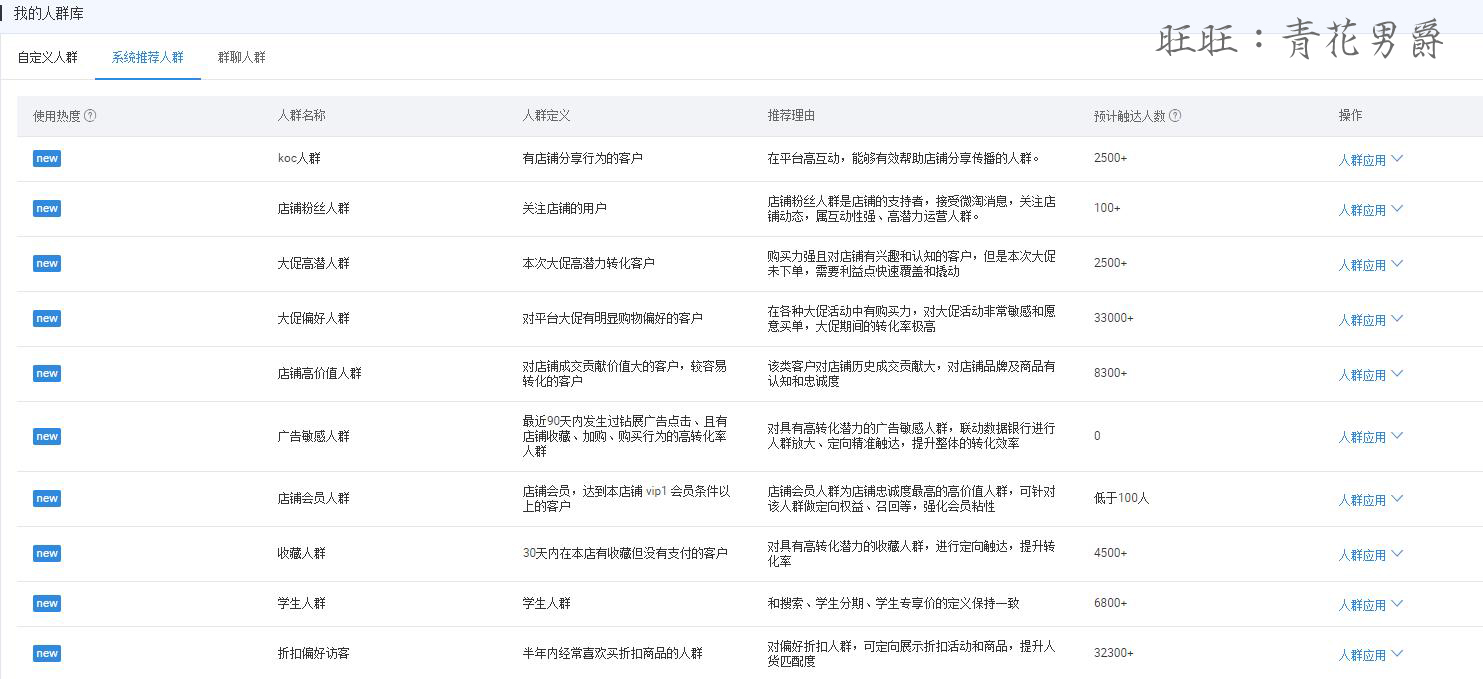Click the 店铺粉丝人群 crowd name

coord(313,209)
